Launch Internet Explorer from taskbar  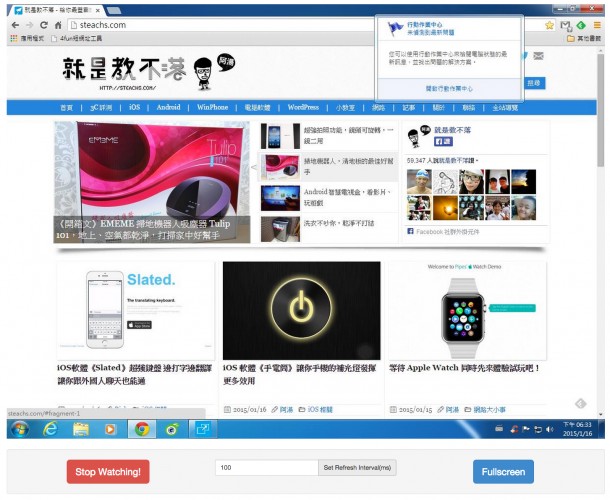(x=51, y=429)
